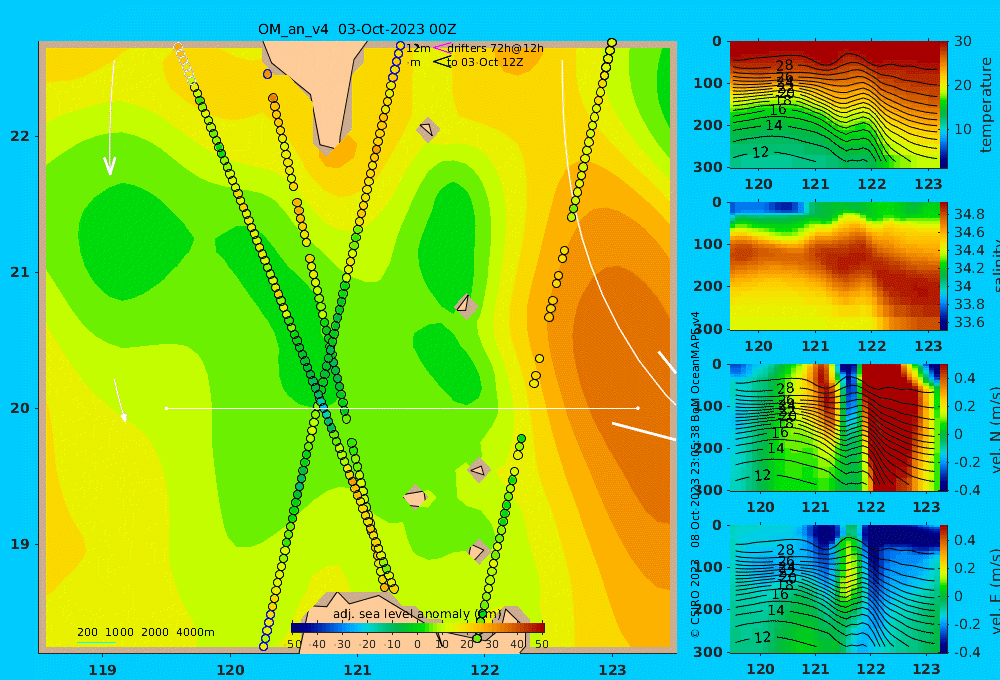Click latitude tick 19 on main map
The image size is (1000, 680).
point(20,544)
